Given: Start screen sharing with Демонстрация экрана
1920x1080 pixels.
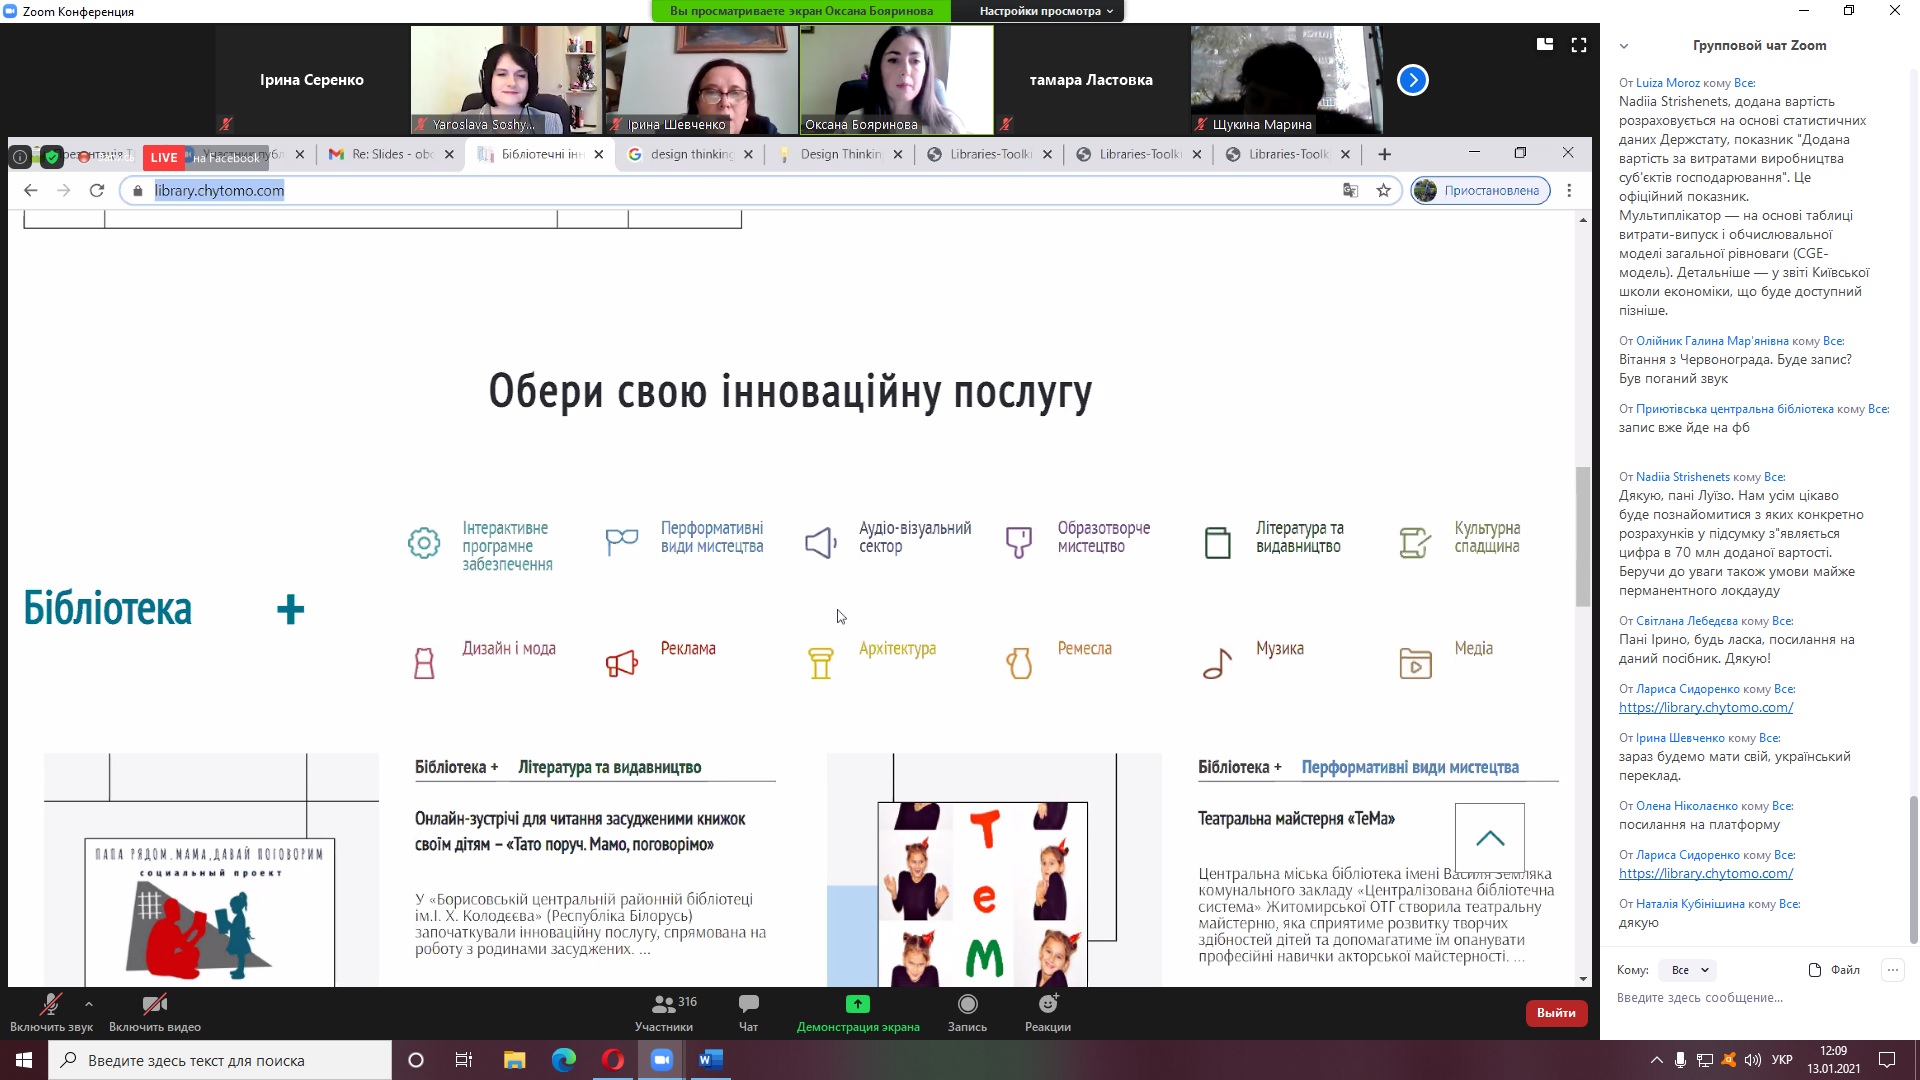Looking at the screenshot, I should tap(858, 1012).
